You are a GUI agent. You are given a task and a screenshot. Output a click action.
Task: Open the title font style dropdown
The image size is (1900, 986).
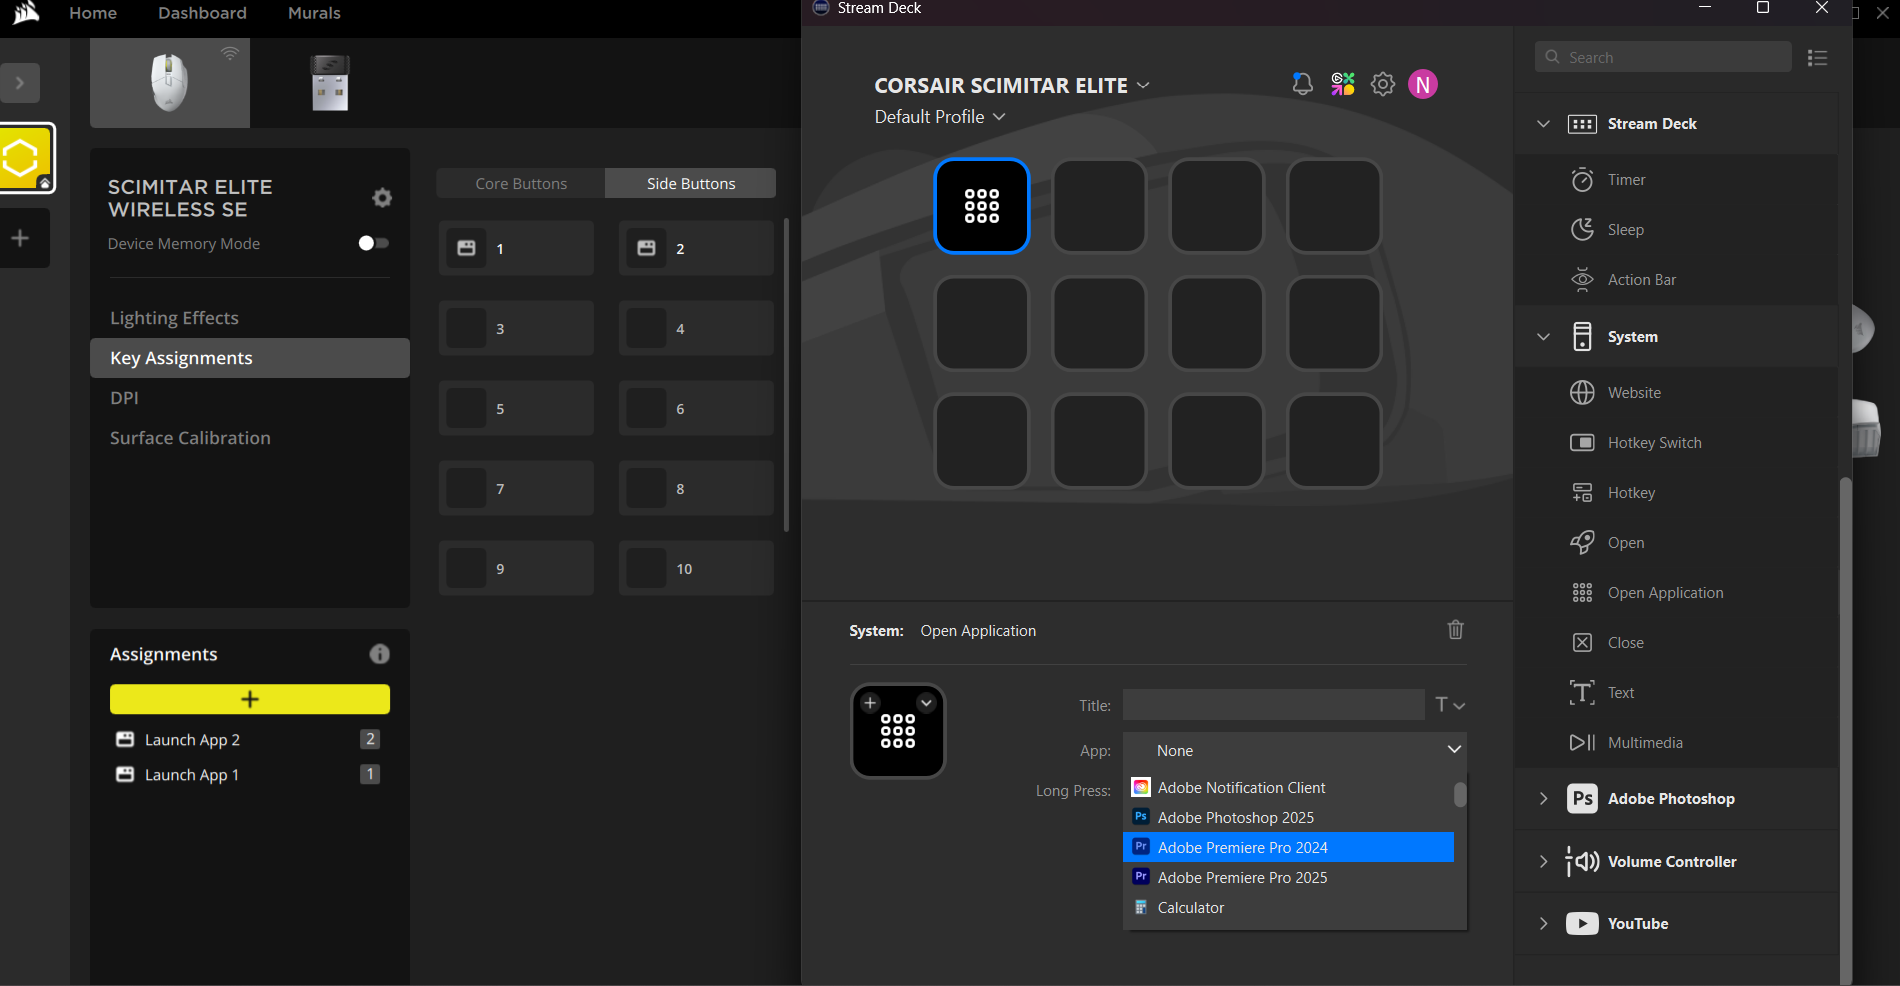pyautogui.click(x=1450, y=705)
